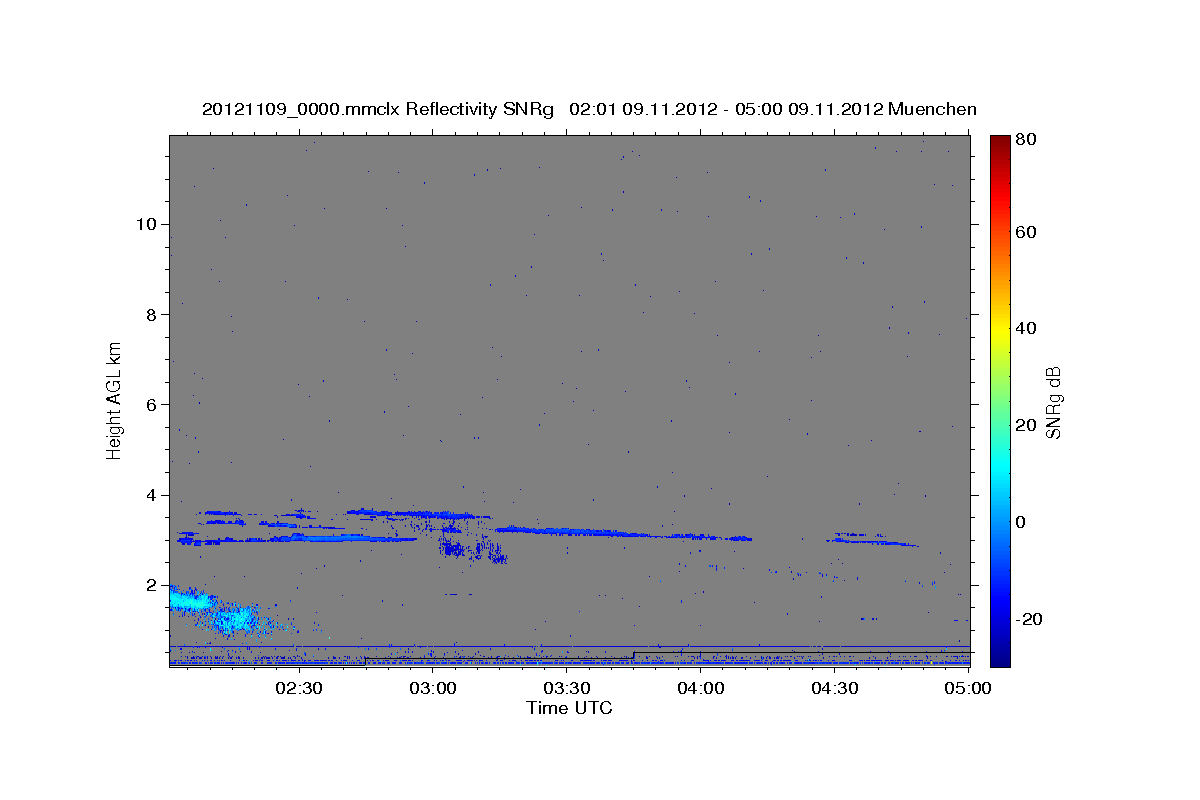This screenshot has height=800, width=1200.
Task: Click the colorbar value 80
Action: pyautogui.click(x=1026, y=140)
